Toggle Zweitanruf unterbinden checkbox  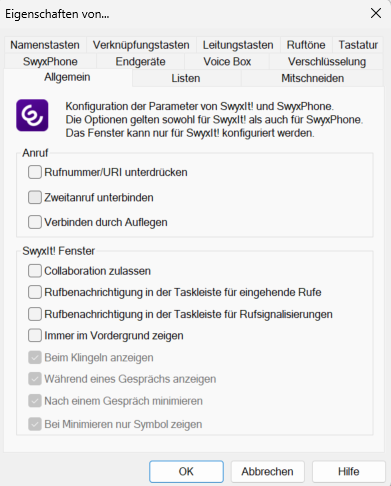point(35,197)
